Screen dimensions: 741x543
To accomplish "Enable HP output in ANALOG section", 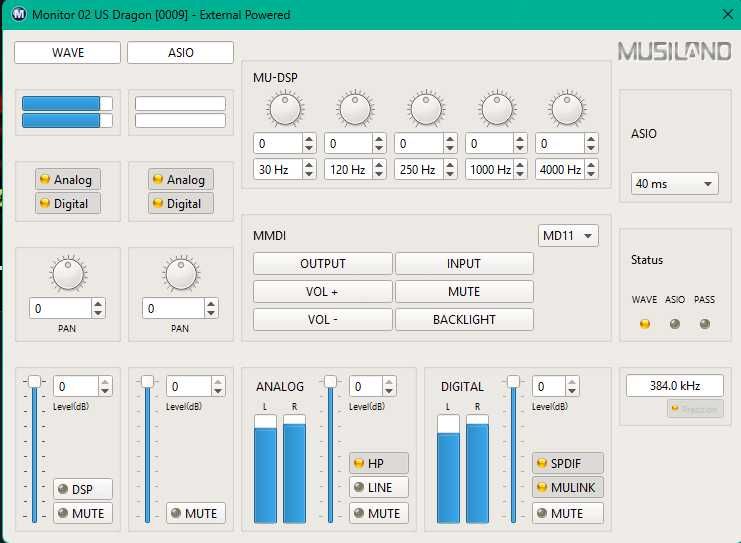I will pyautogui.click(x=379, y=463).
